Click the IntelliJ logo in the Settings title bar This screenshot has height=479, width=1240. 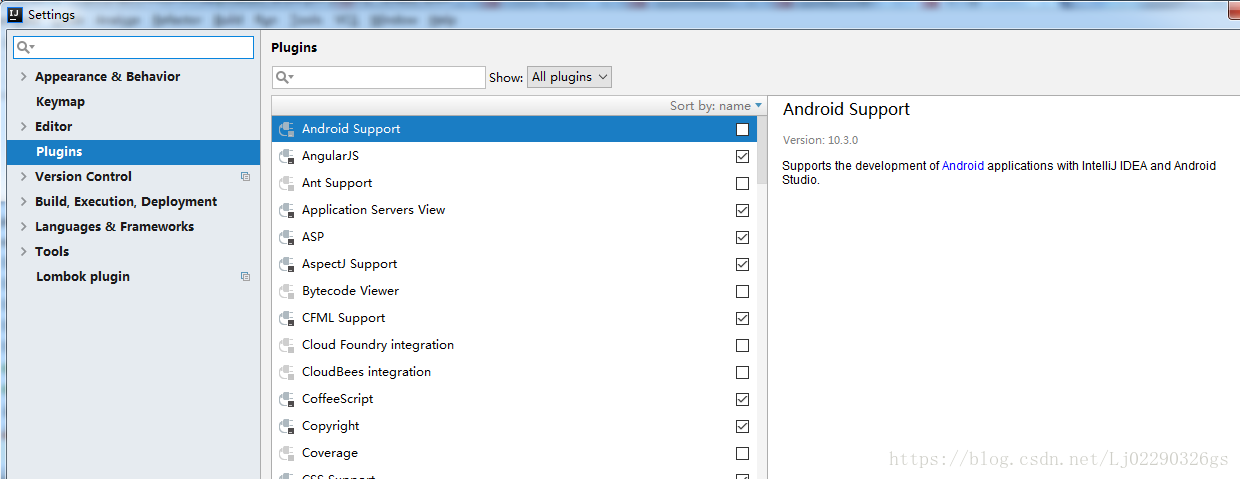15,15
